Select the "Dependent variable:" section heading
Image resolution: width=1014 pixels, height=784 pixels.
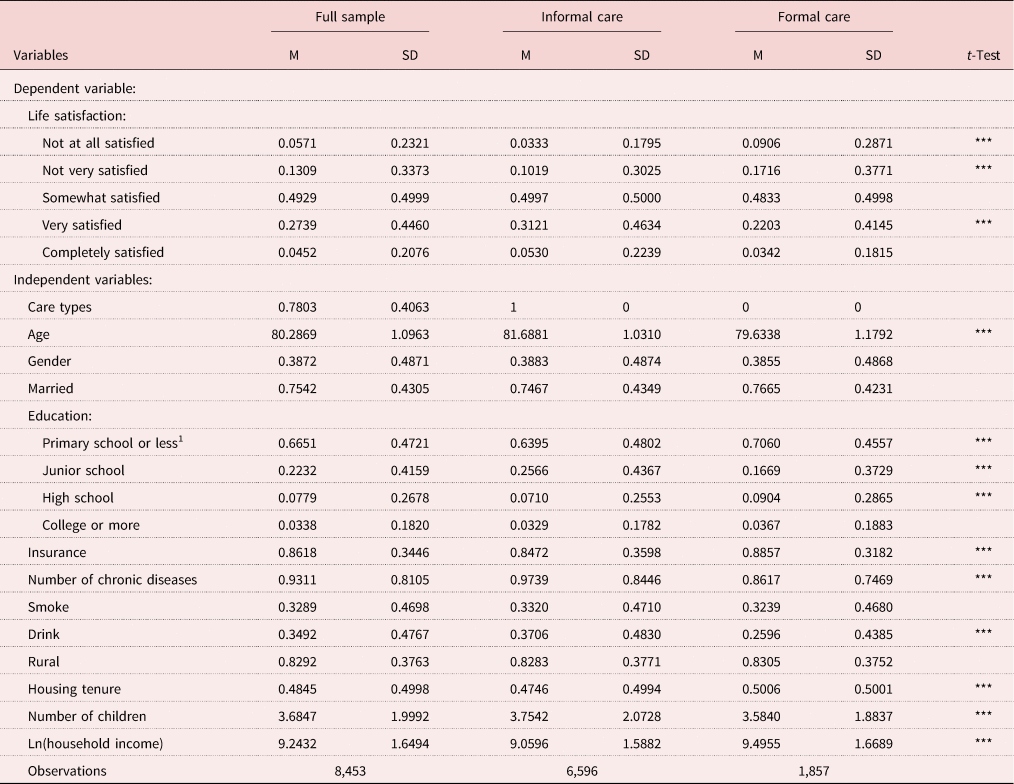pyautogui.click(x=74, y=89)
